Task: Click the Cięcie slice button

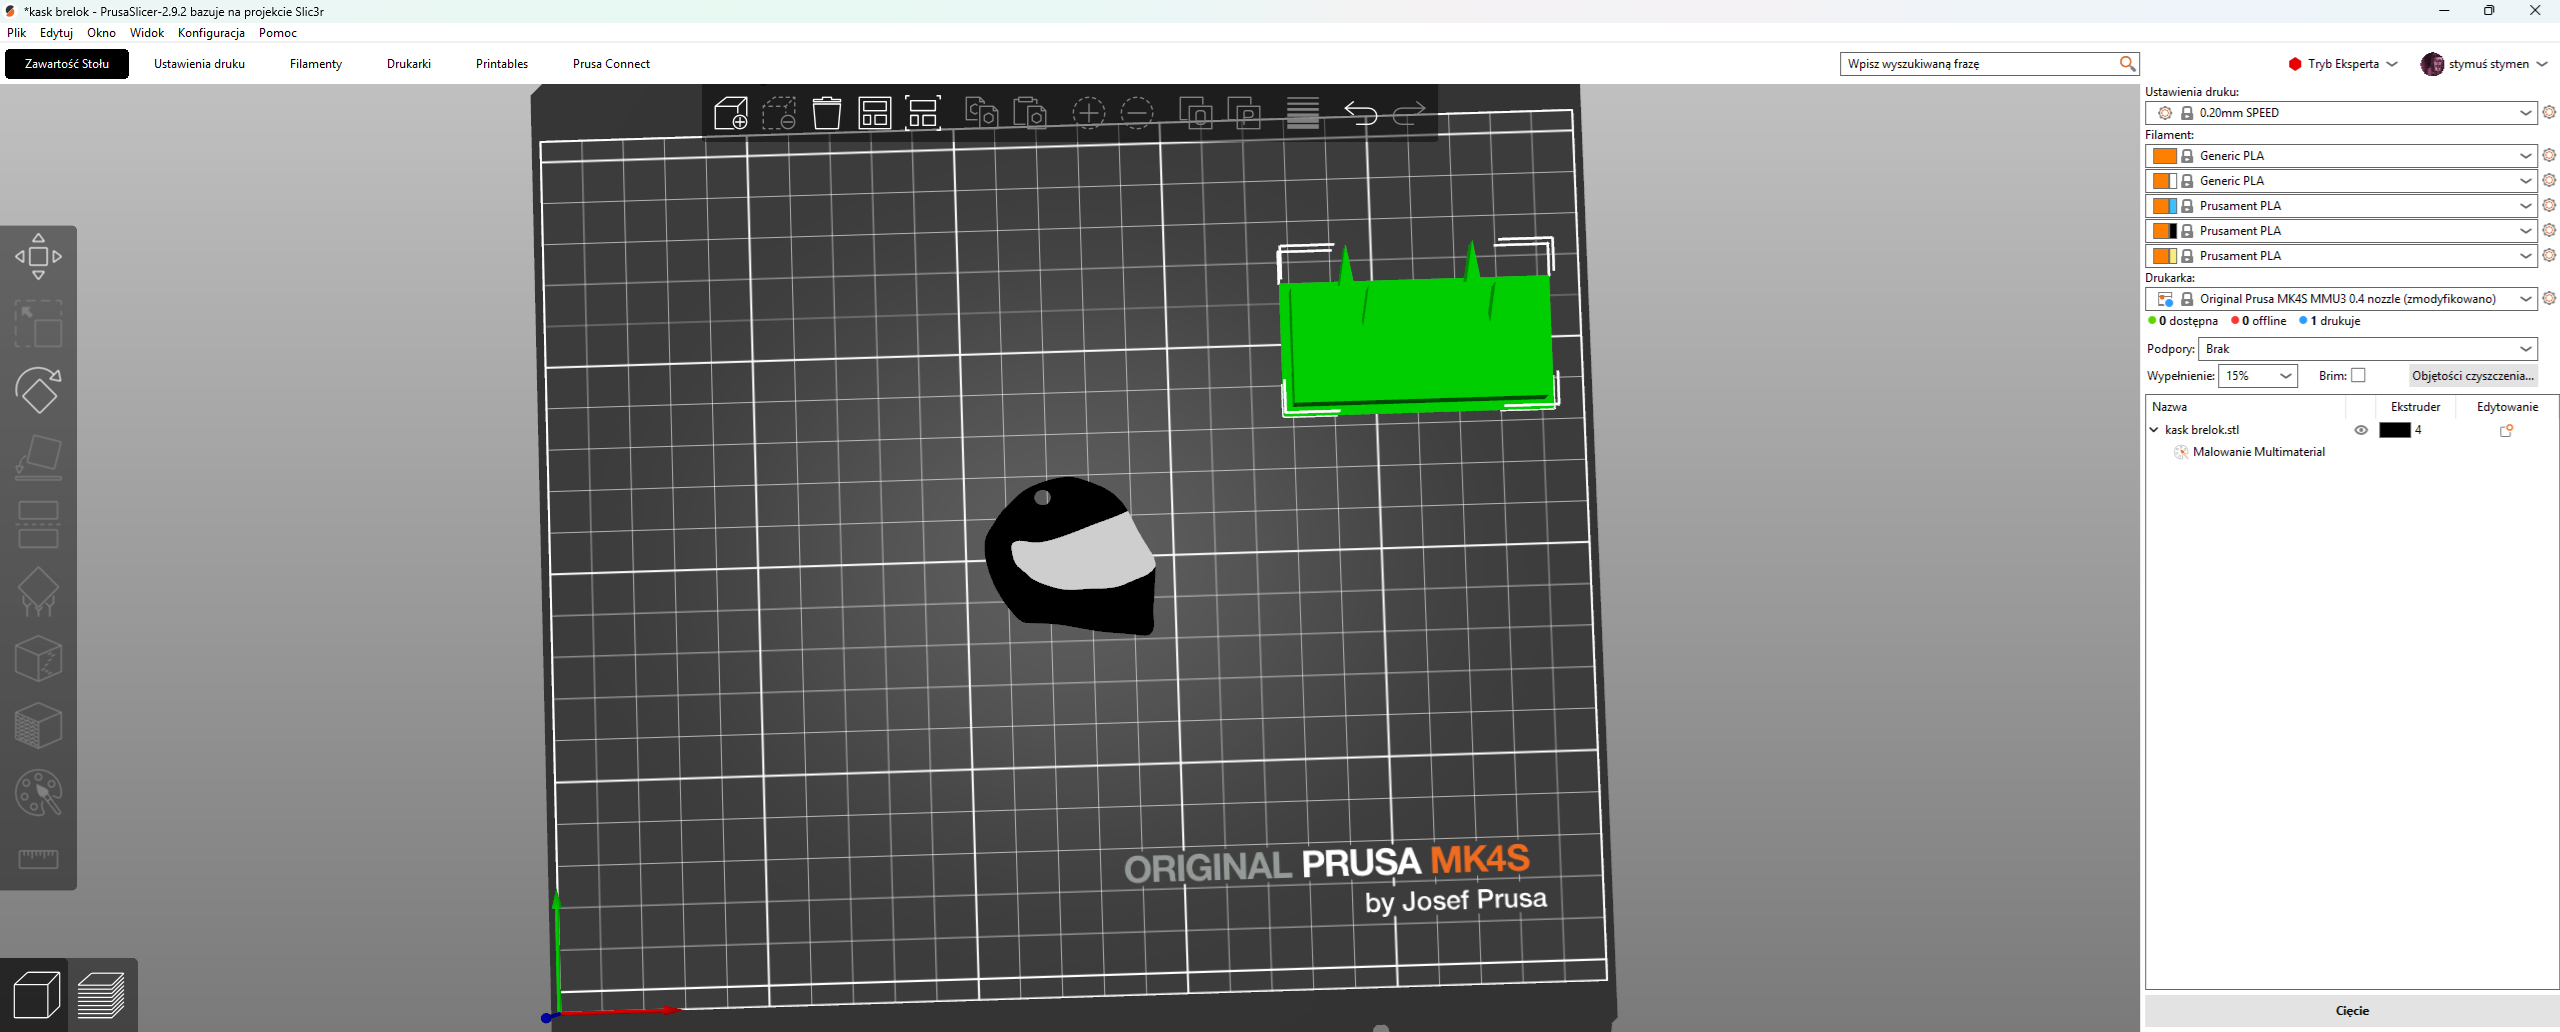Action: coord(2352,1011)
